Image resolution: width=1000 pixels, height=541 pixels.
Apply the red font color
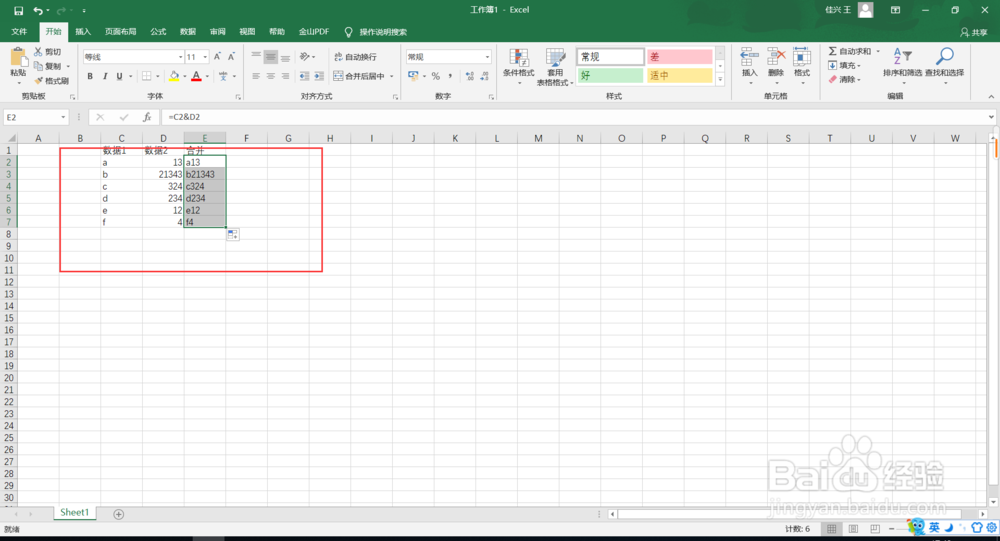click(x=196, y=76)
